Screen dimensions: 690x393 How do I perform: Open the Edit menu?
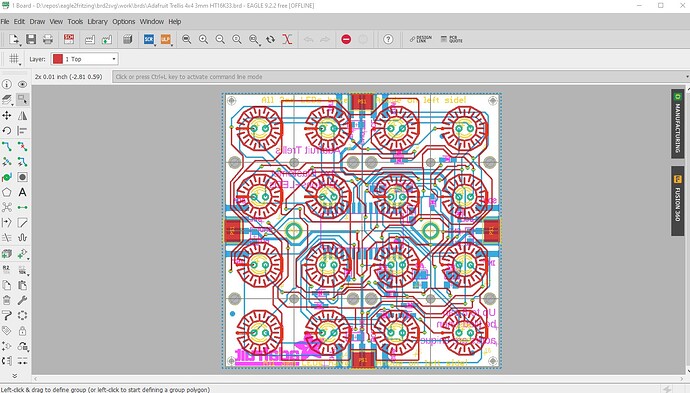click(19, 22)
